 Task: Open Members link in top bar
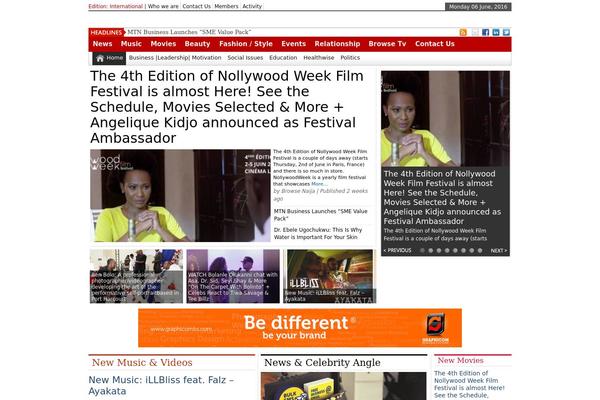point(226,6)
